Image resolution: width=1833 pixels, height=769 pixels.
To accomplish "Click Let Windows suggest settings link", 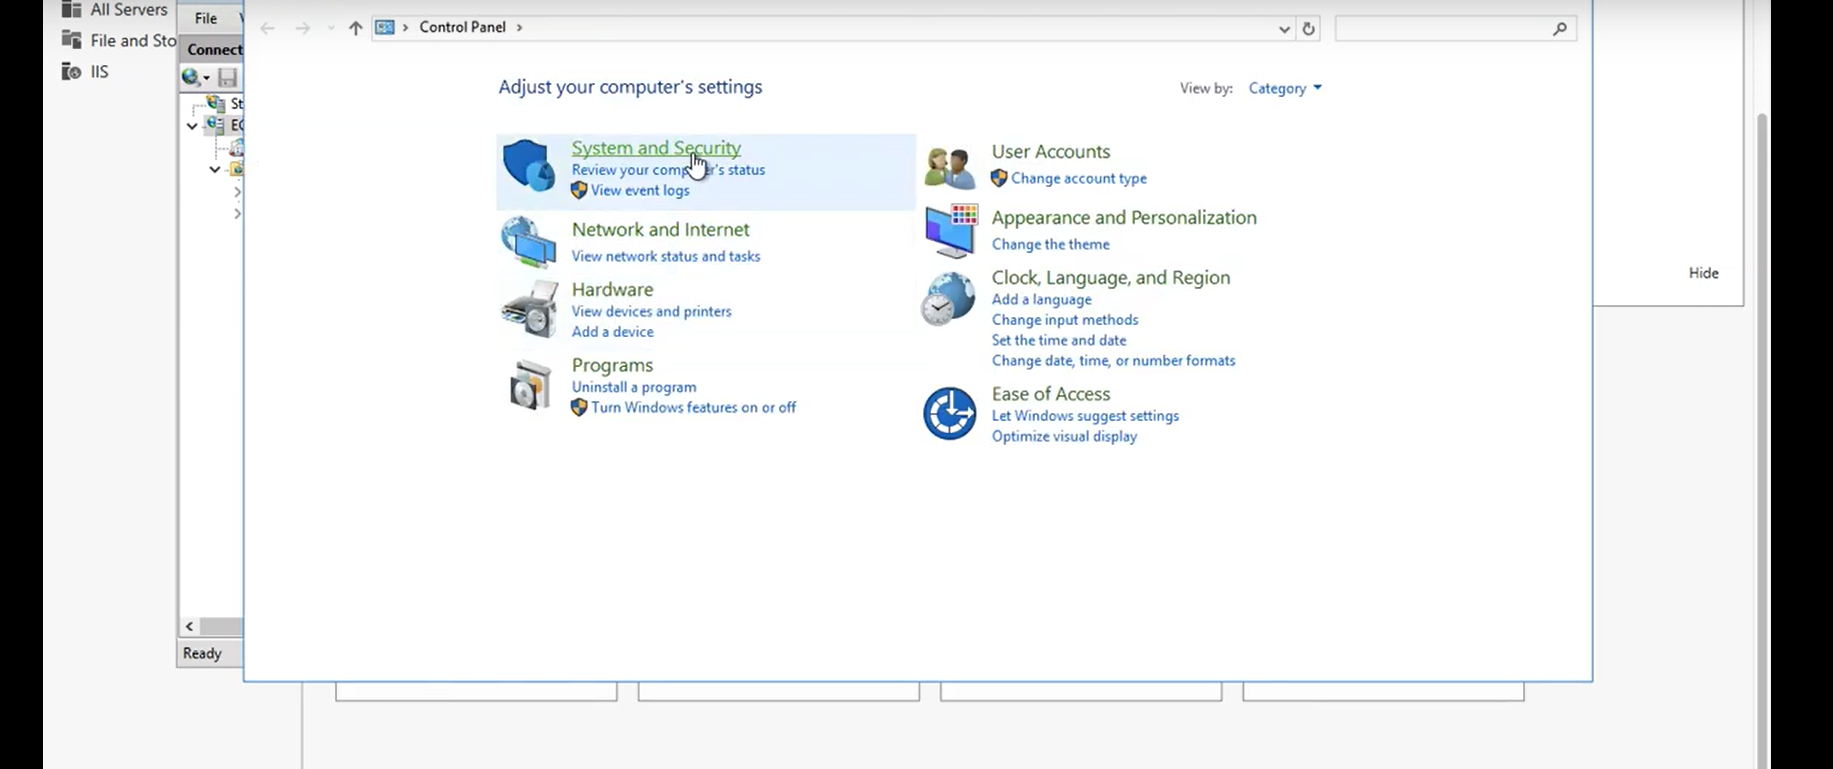I will 1085,416.
